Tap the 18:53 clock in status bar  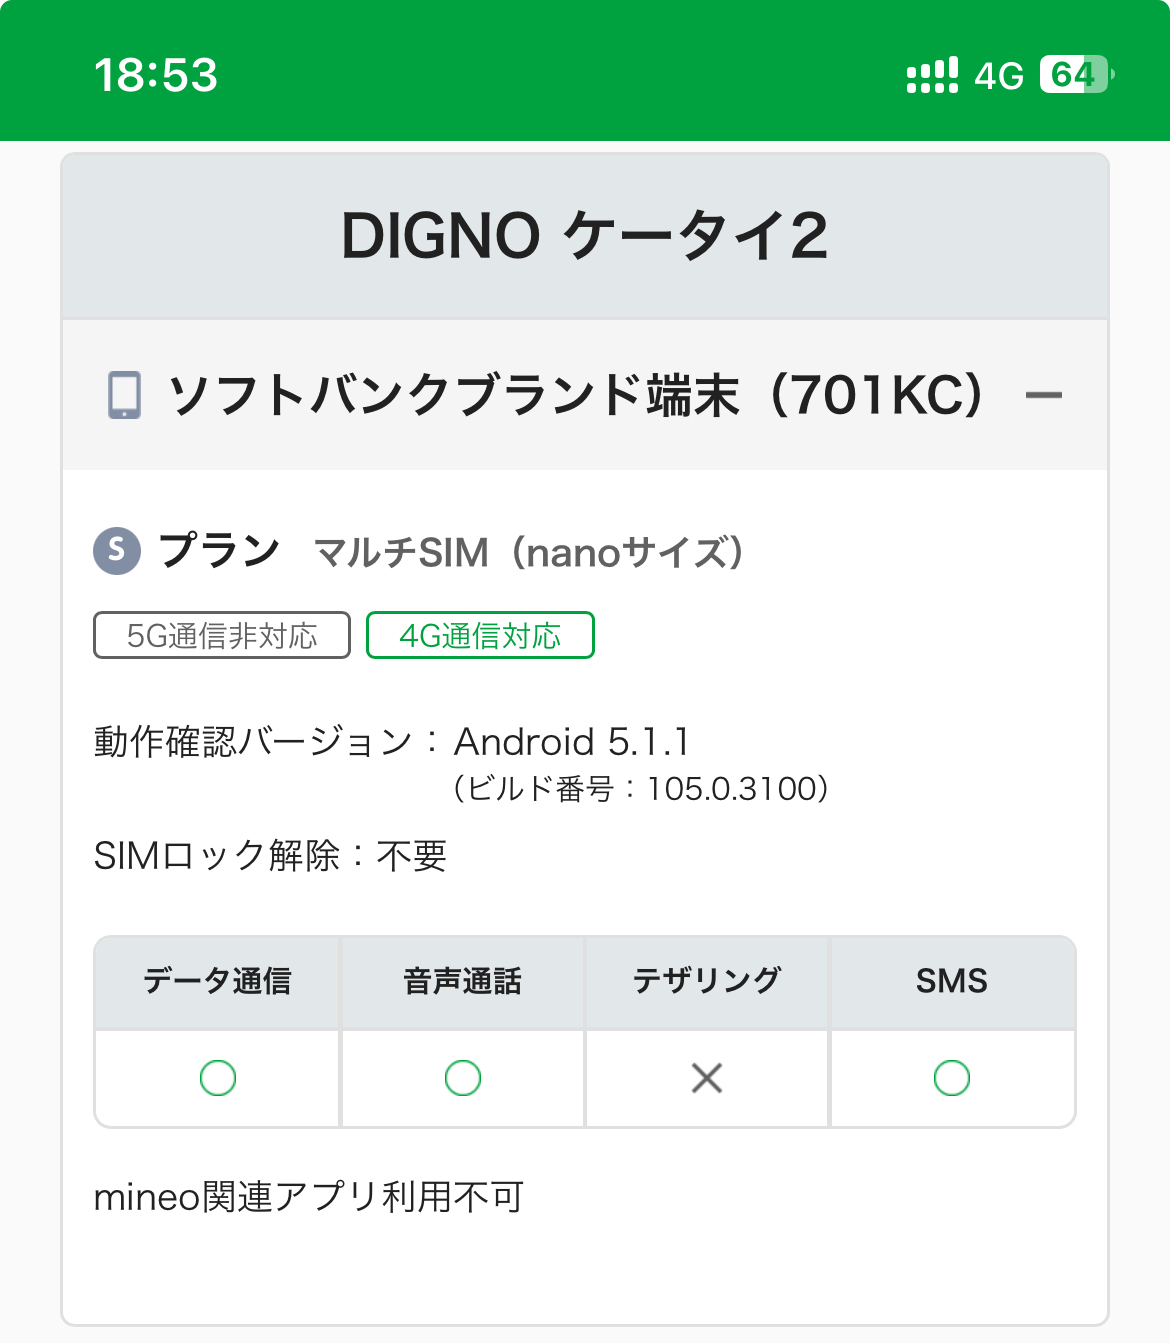[156, 75]
